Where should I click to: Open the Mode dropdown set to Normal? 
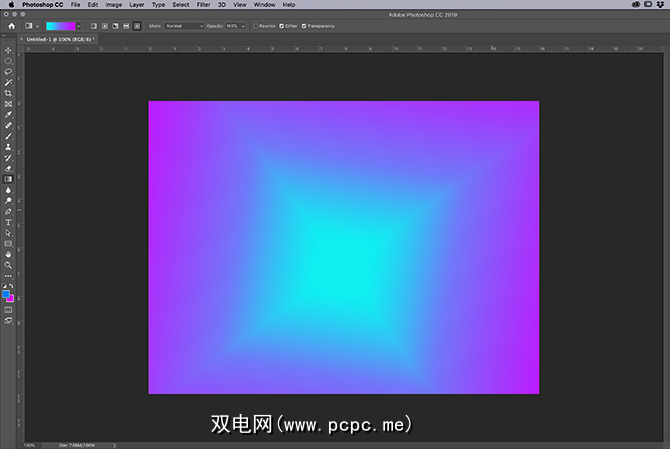[x=185, y=25]
